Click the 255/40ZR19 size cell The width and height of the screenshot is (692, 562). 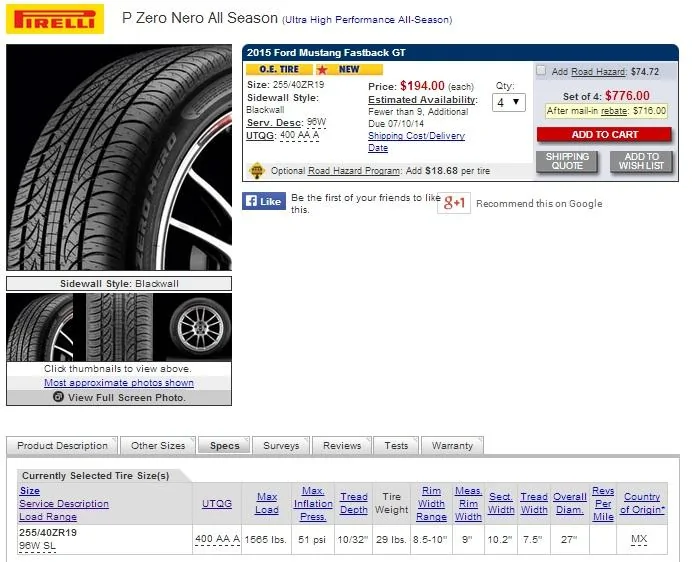tap(48, 533)
